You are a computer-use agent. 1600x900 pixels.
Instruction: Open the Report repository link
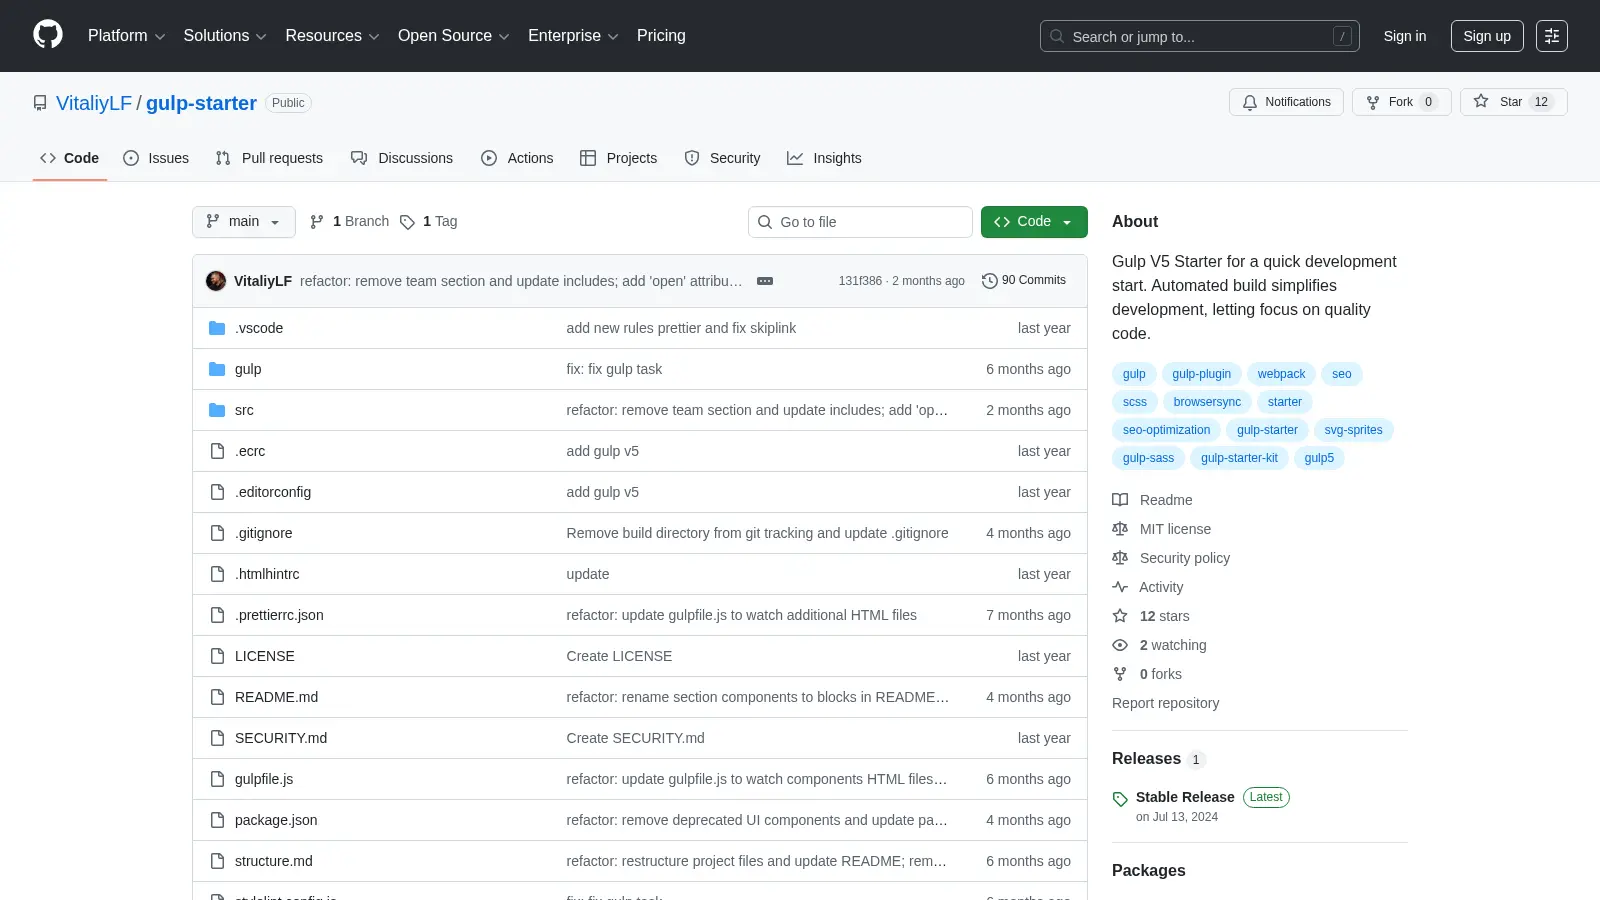point(1165,703)
